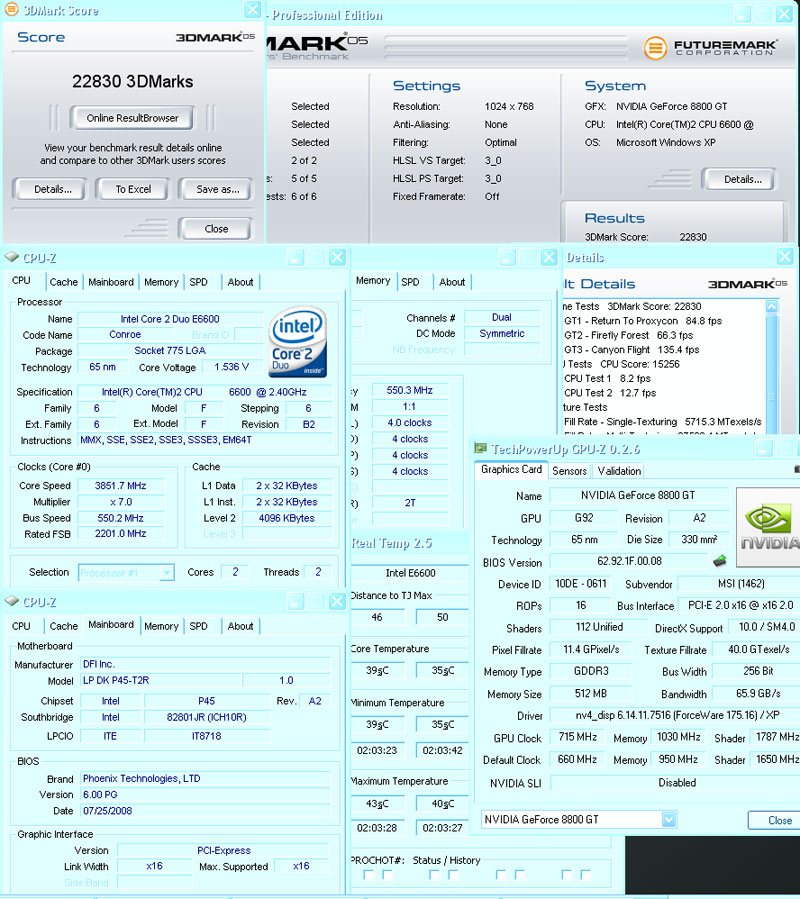
Task: Click the GPU-Z title bar icon
Action: [x=481, y=448]
